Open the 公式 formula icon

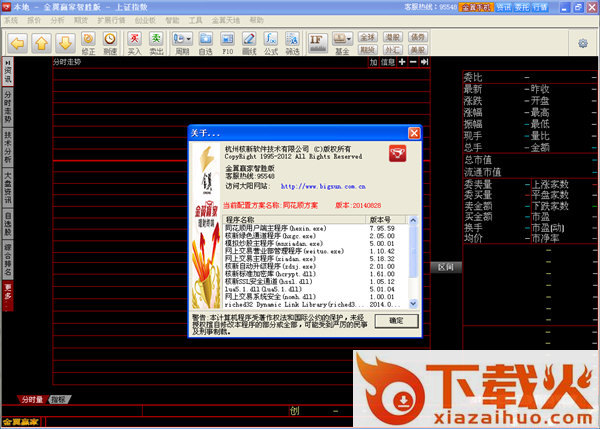(x=270, y=44)
